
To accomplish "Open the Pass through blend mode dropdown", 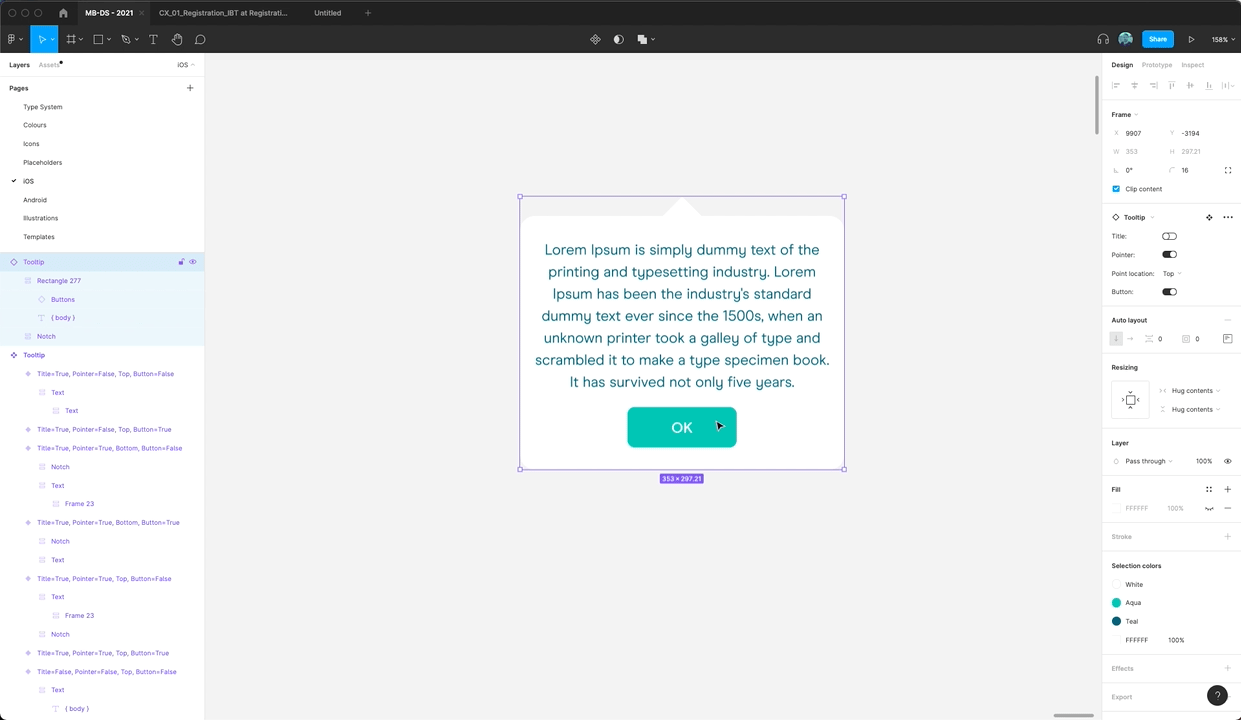I will click(x=1148, y=461).
